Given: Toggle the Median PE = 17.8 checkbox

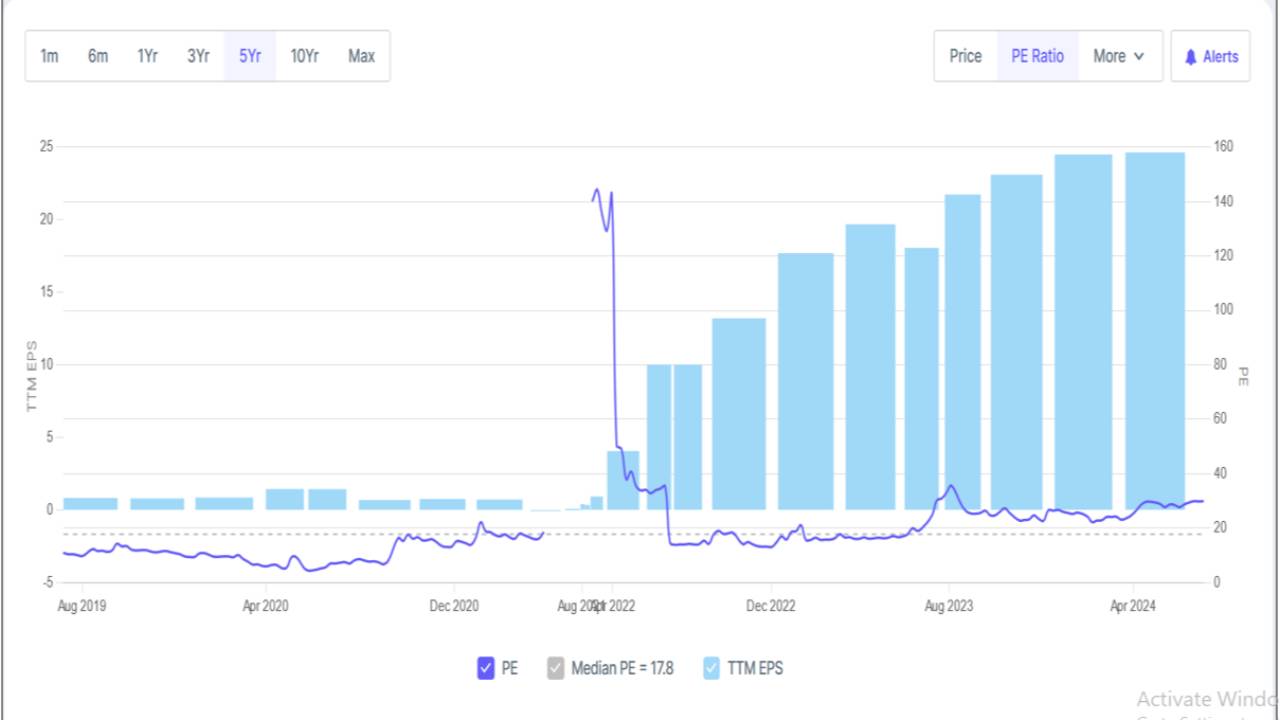Looking at the screenshot, I should click(x=556, y=668).
